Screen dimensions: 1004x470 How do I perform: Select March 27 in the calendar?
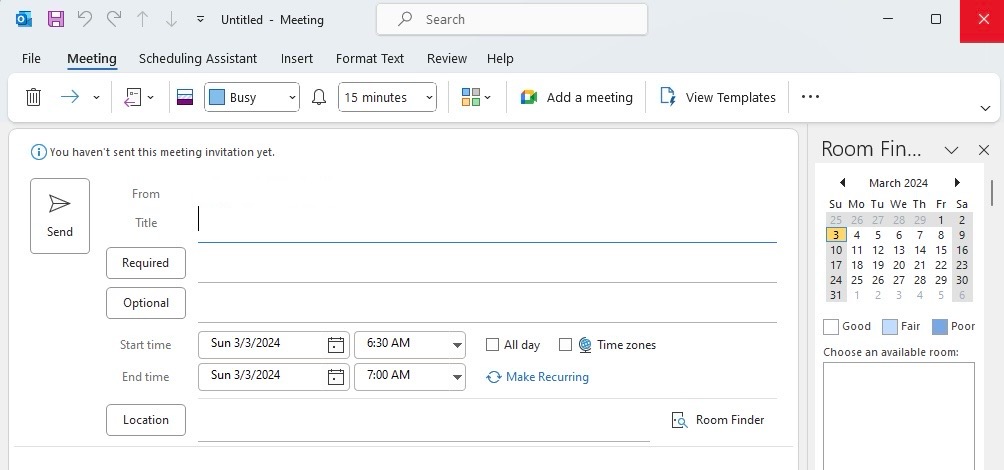coord(899,280)
